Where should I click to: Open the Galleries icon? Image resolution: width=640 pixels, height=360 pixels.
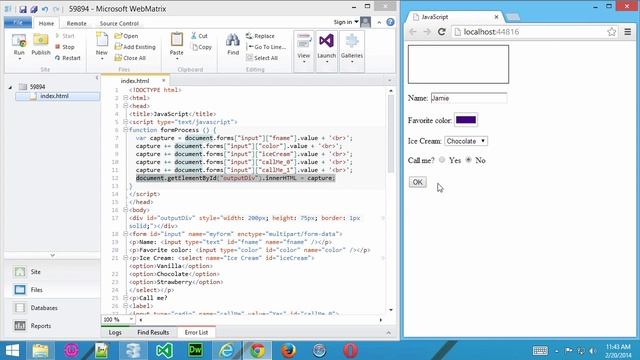352,42
